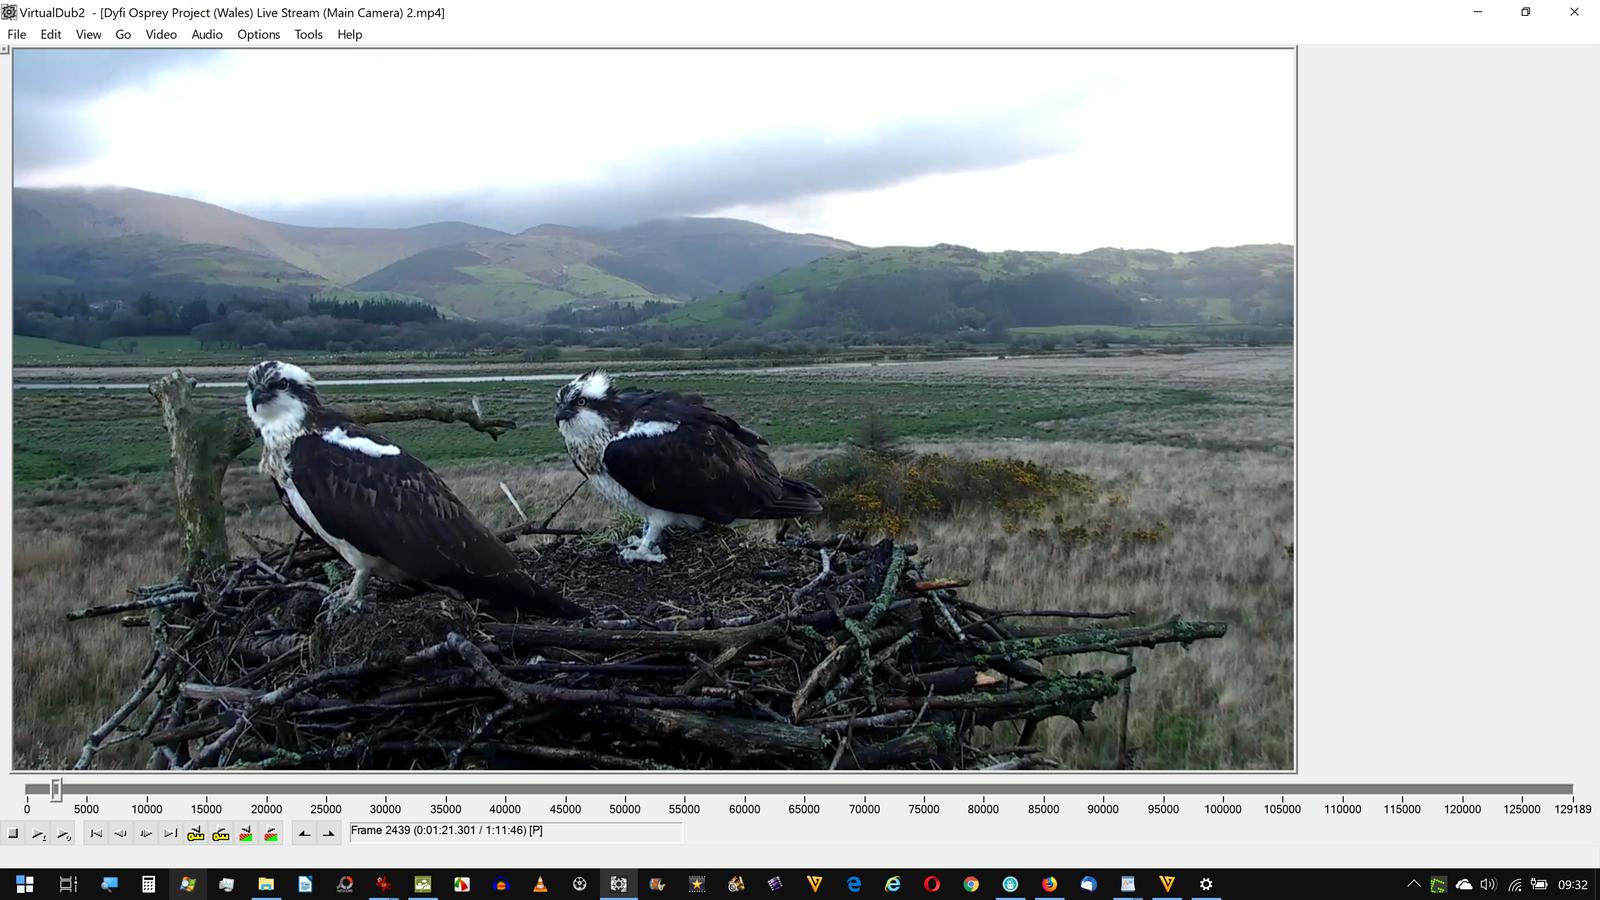Click the Stop playback button
Screen dimensions: 1600x900
pos(14,833)
